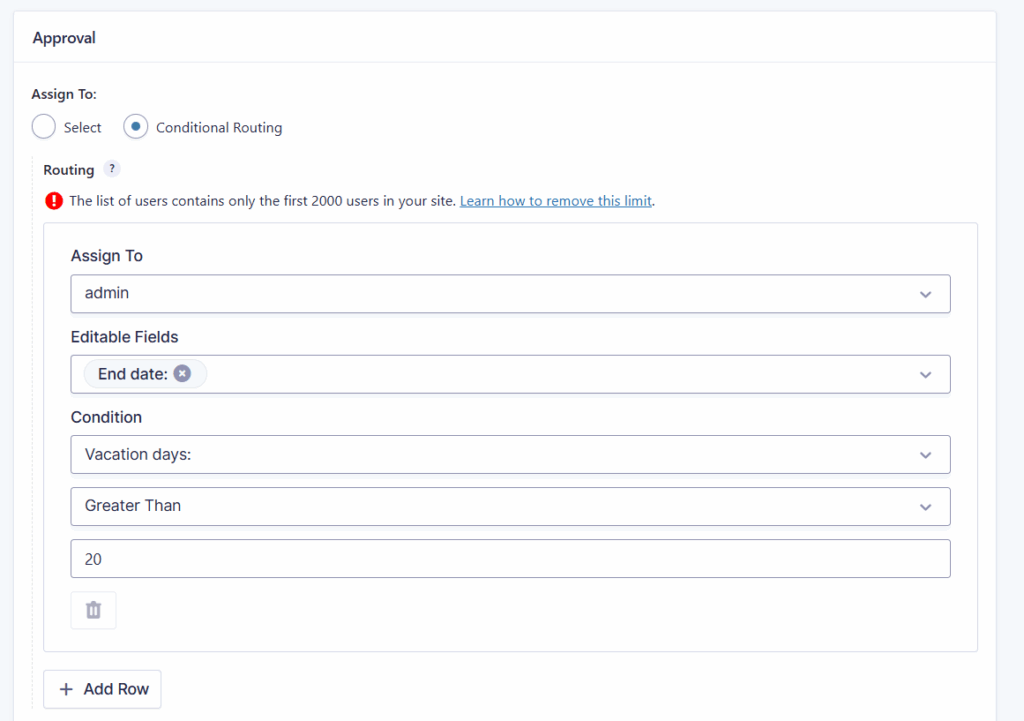Delete the routing row with trash icon

click(93, 610)
